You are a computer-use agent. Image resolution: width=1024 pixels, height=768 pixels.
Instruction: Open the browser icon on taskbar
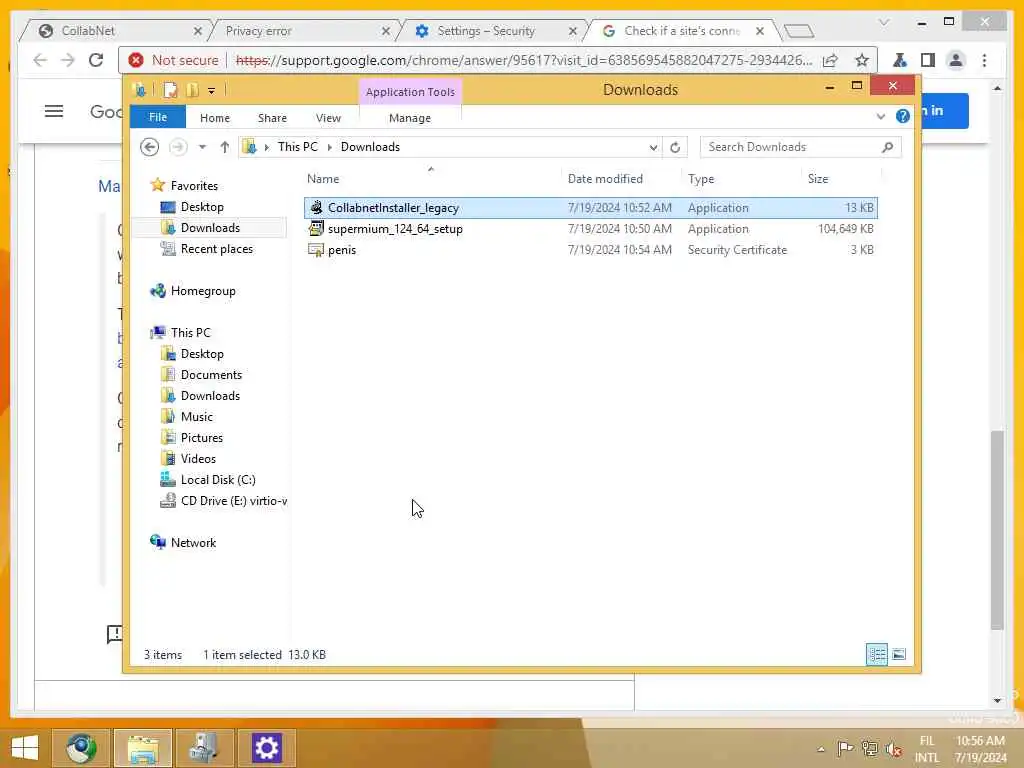[81, 748]
